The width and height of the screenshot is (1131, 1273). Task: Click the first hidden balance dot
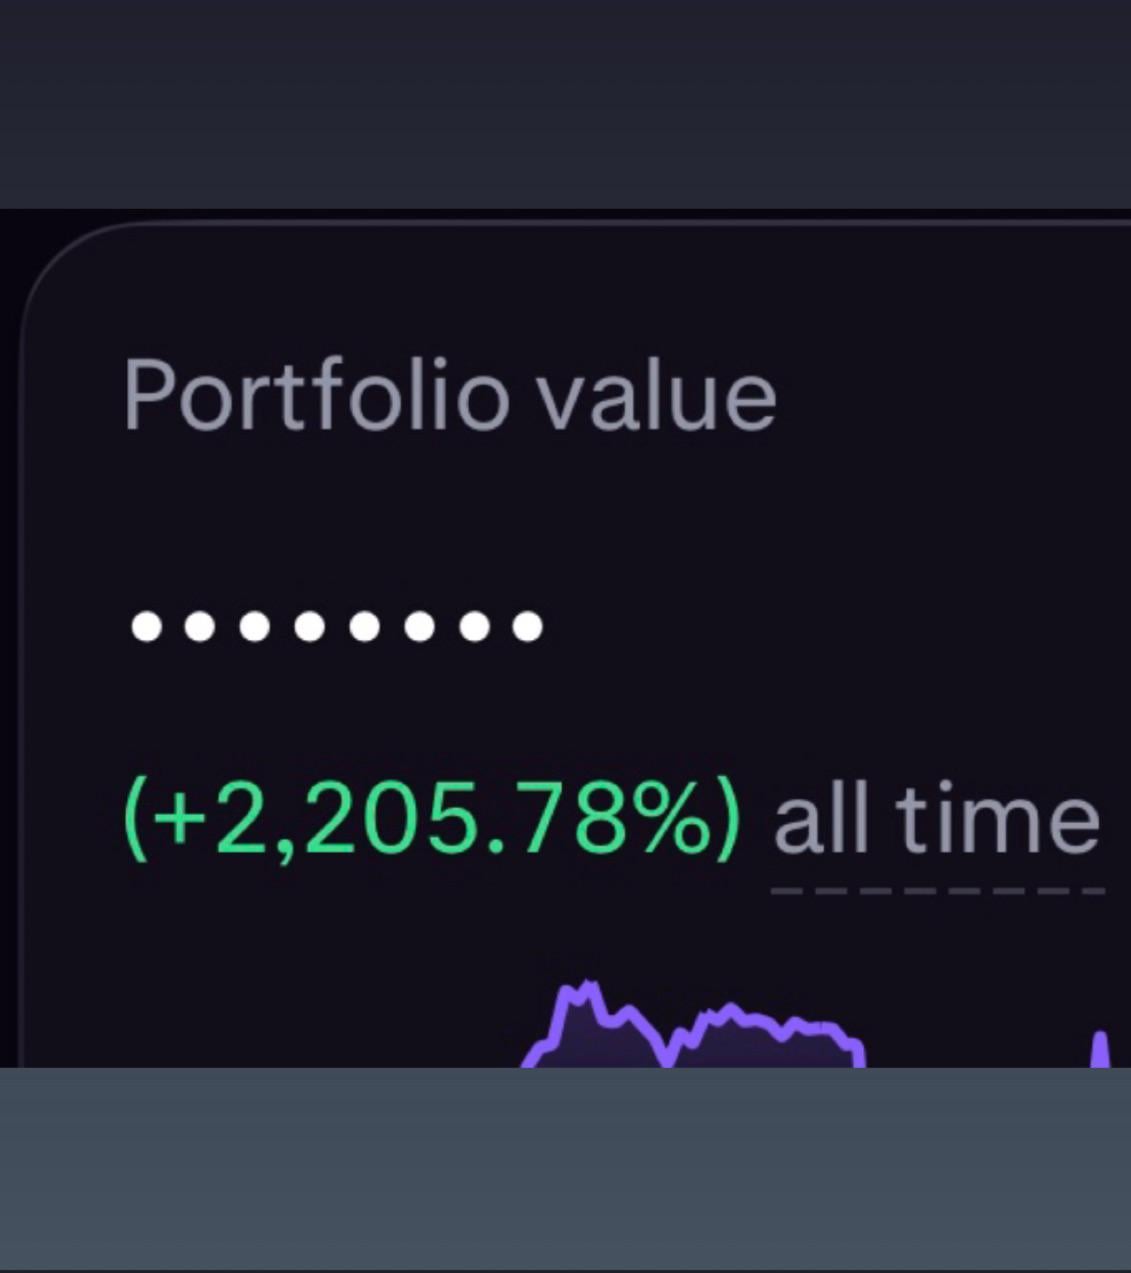pyautogui.click(x=146, y=627)
